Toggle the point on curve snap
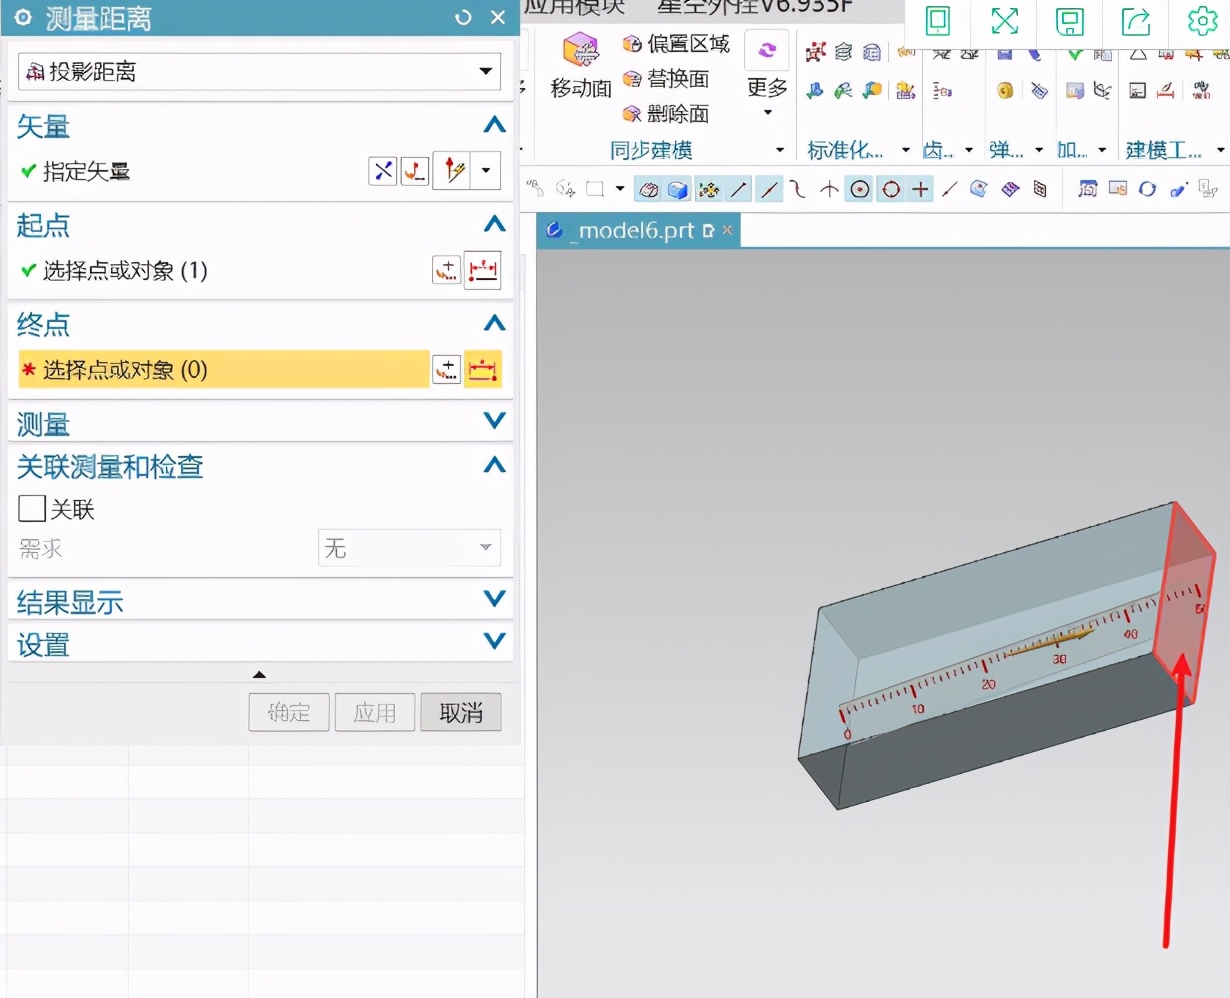This screenshot has height=998, width=1230. (x=950, y=189)
